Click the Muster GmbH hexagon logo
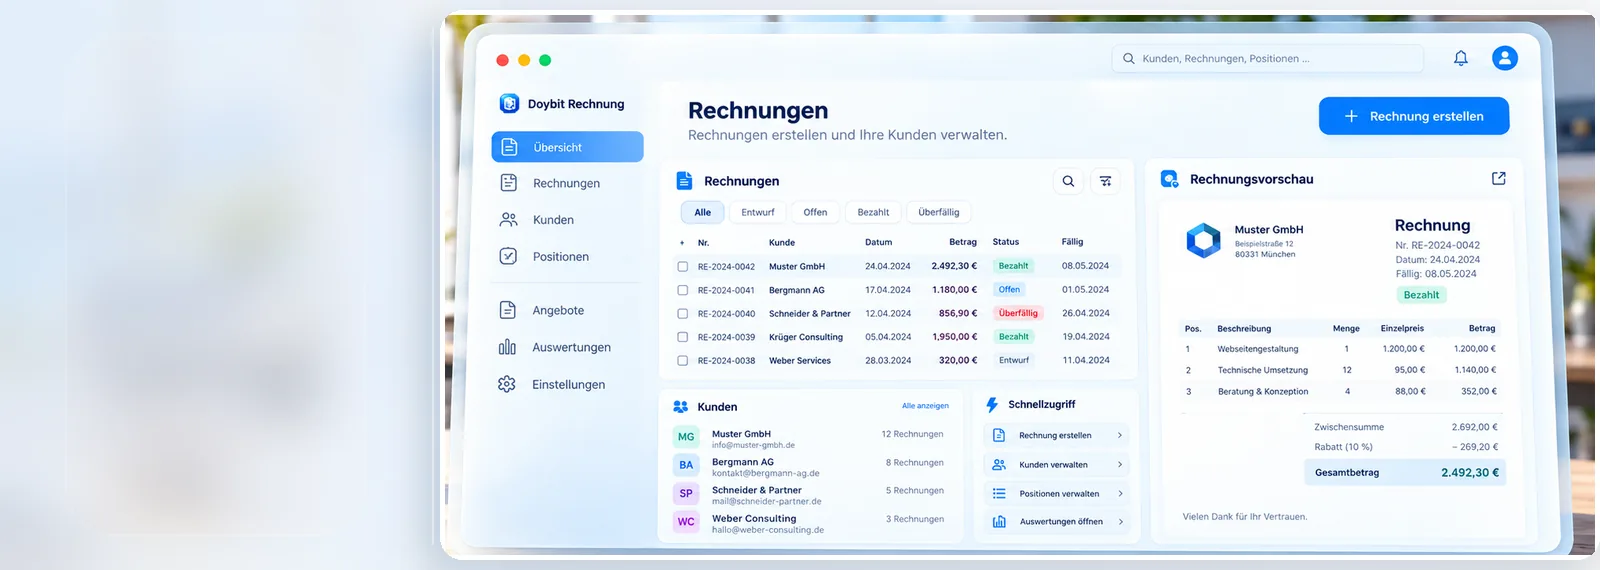 (x=1203, y=240)
